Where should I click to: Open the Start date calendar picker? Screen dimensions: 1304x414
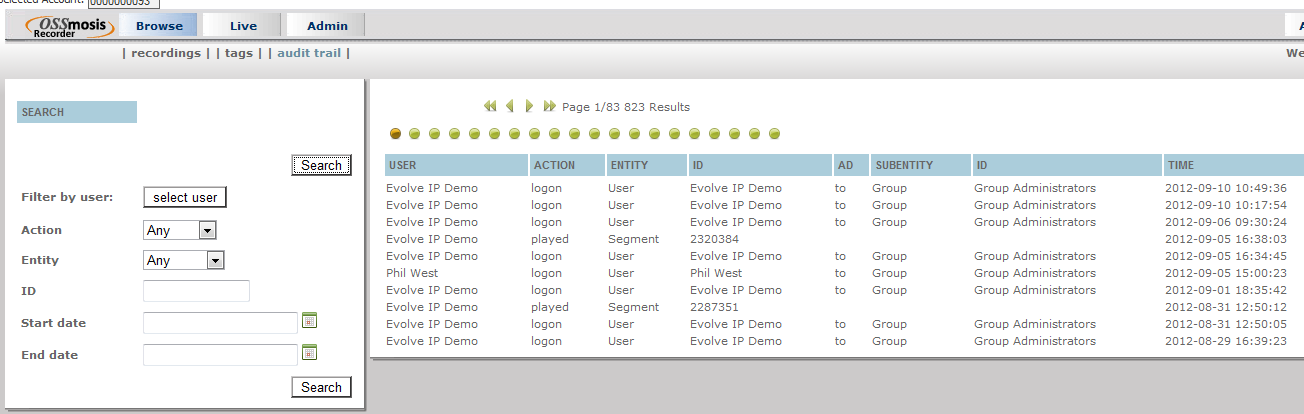click(310, 321)
